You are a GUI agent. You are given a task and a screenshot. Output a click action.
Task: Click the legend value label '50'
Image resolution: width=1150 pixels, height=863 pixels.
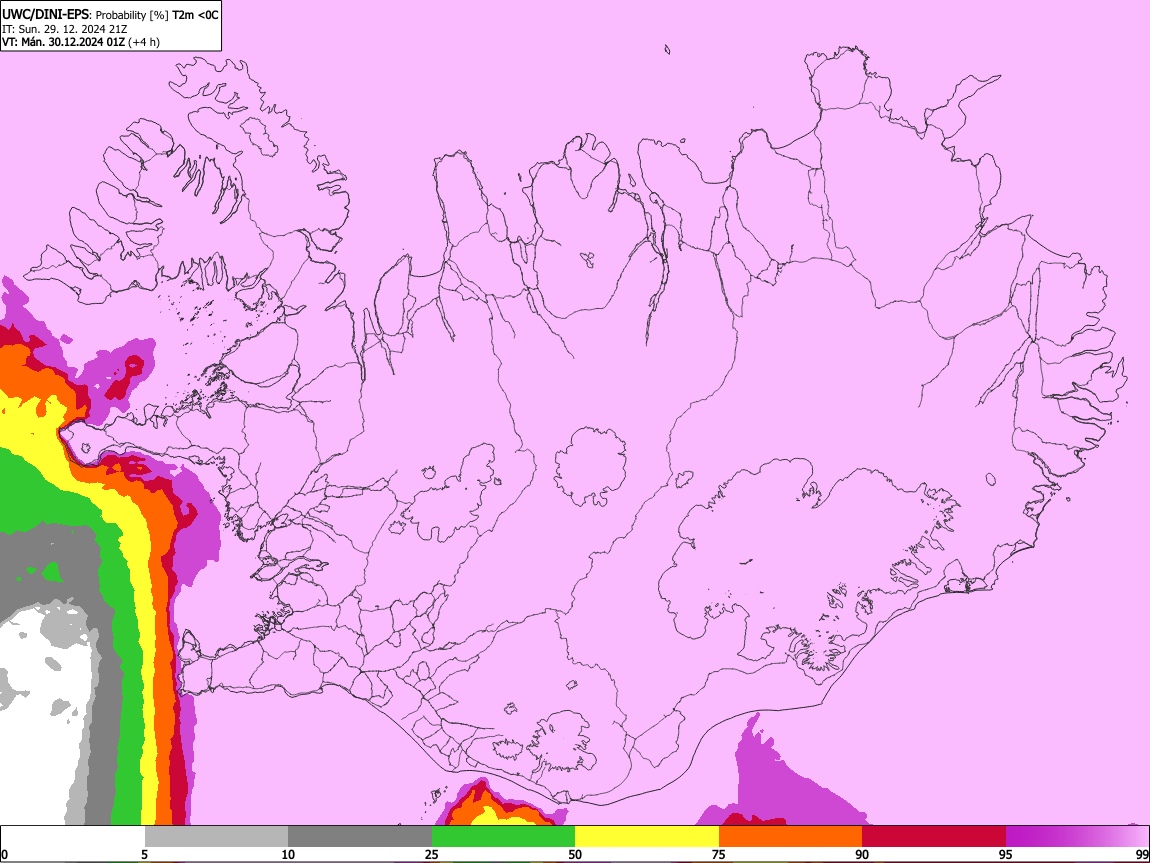coord(575,855)
